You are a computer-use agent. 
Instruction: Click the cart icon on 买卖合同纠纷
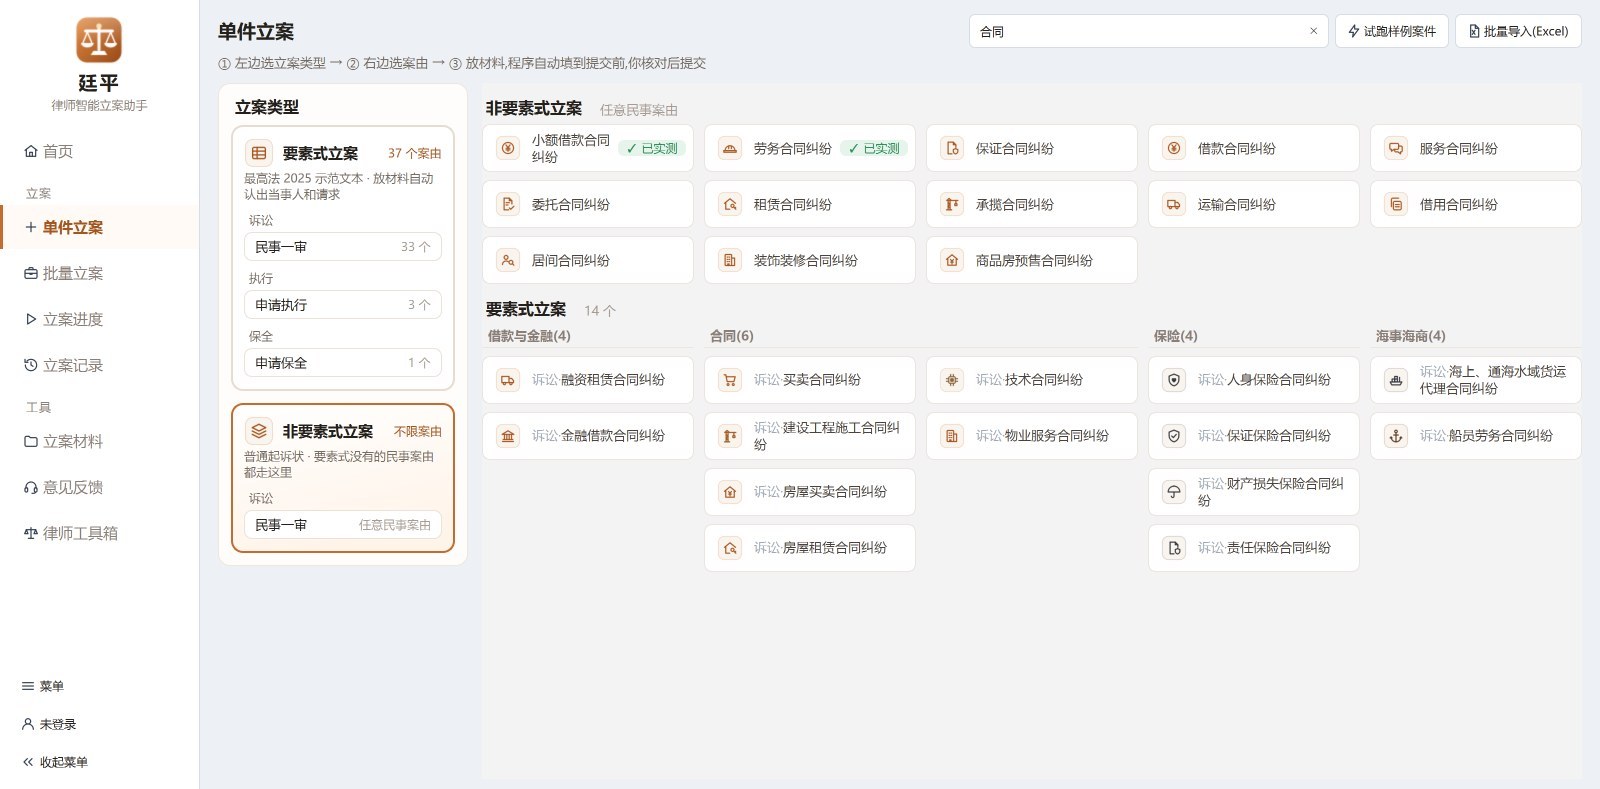pyautogui.click(x=730, y=380)
